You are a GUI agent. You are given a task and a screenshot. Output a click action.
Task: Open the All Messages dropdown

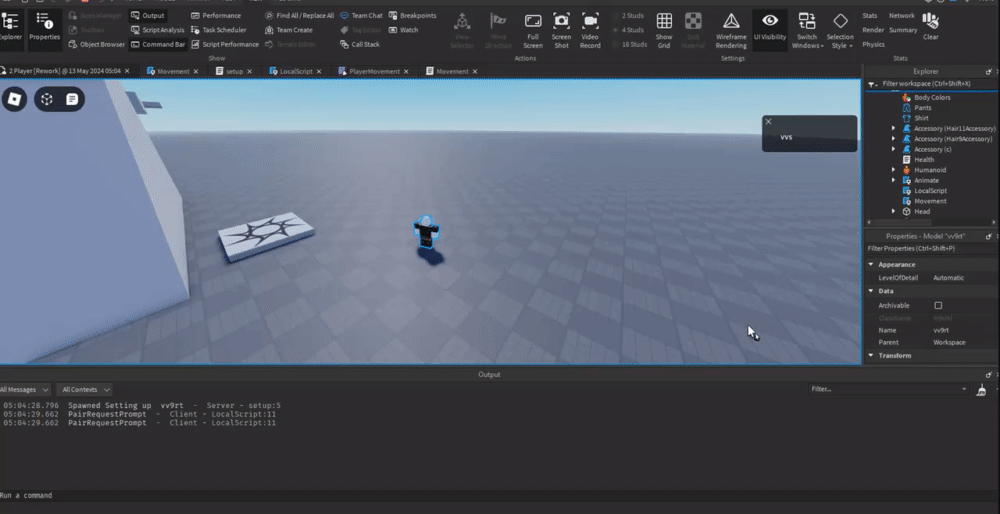tap(24, 390)
